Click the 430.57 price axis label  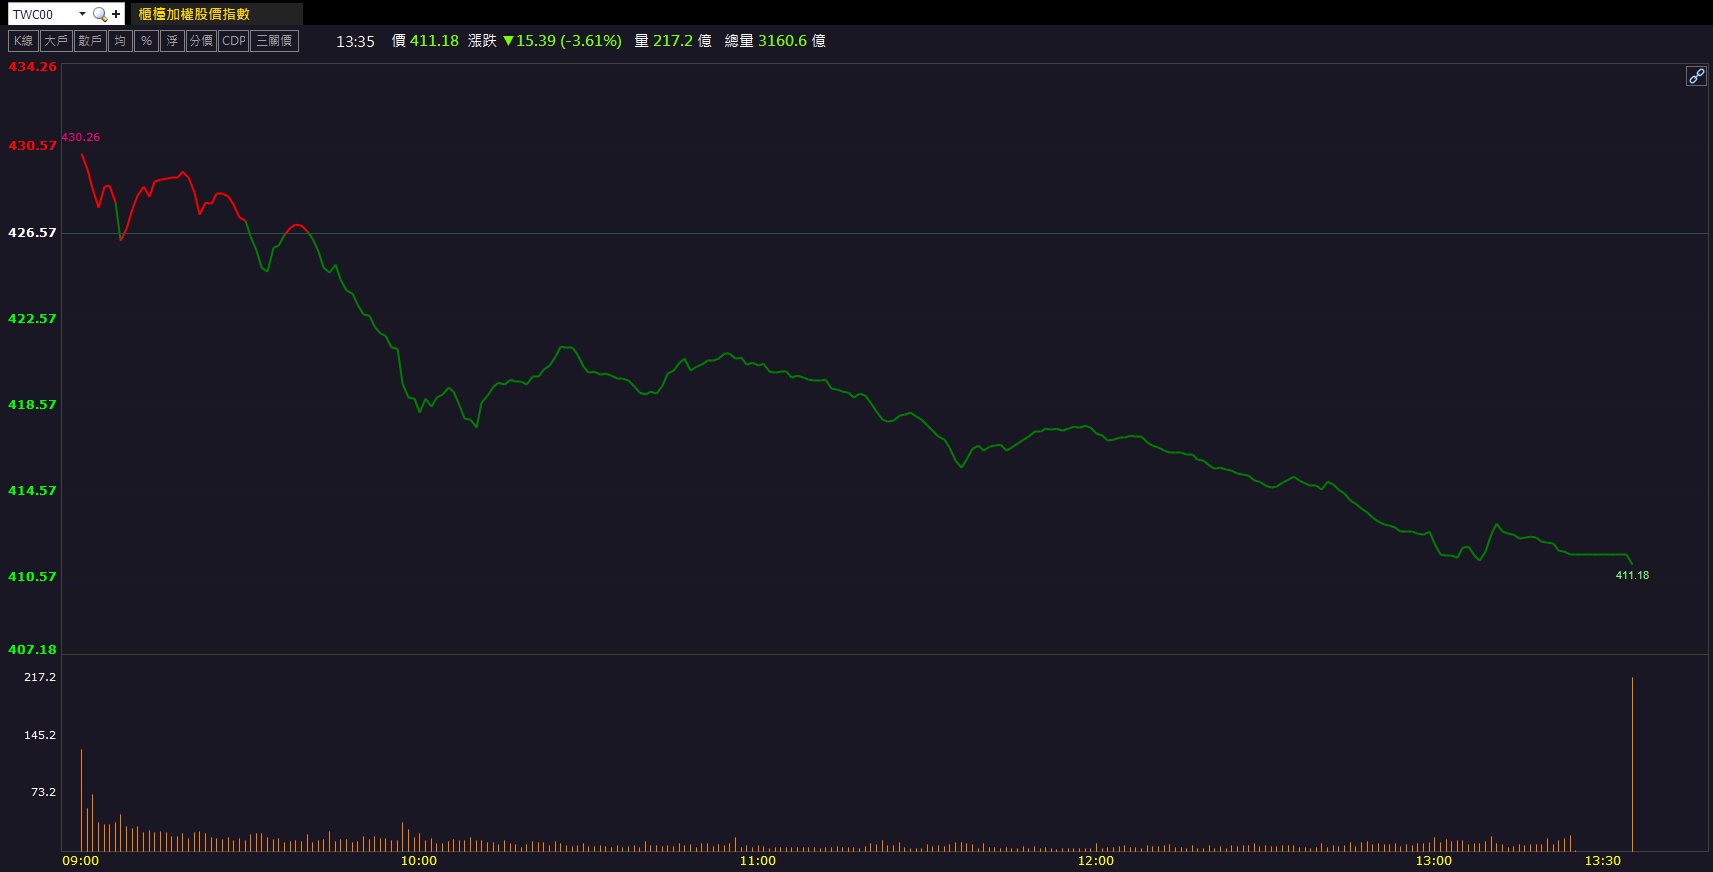[x=32, y=146]
